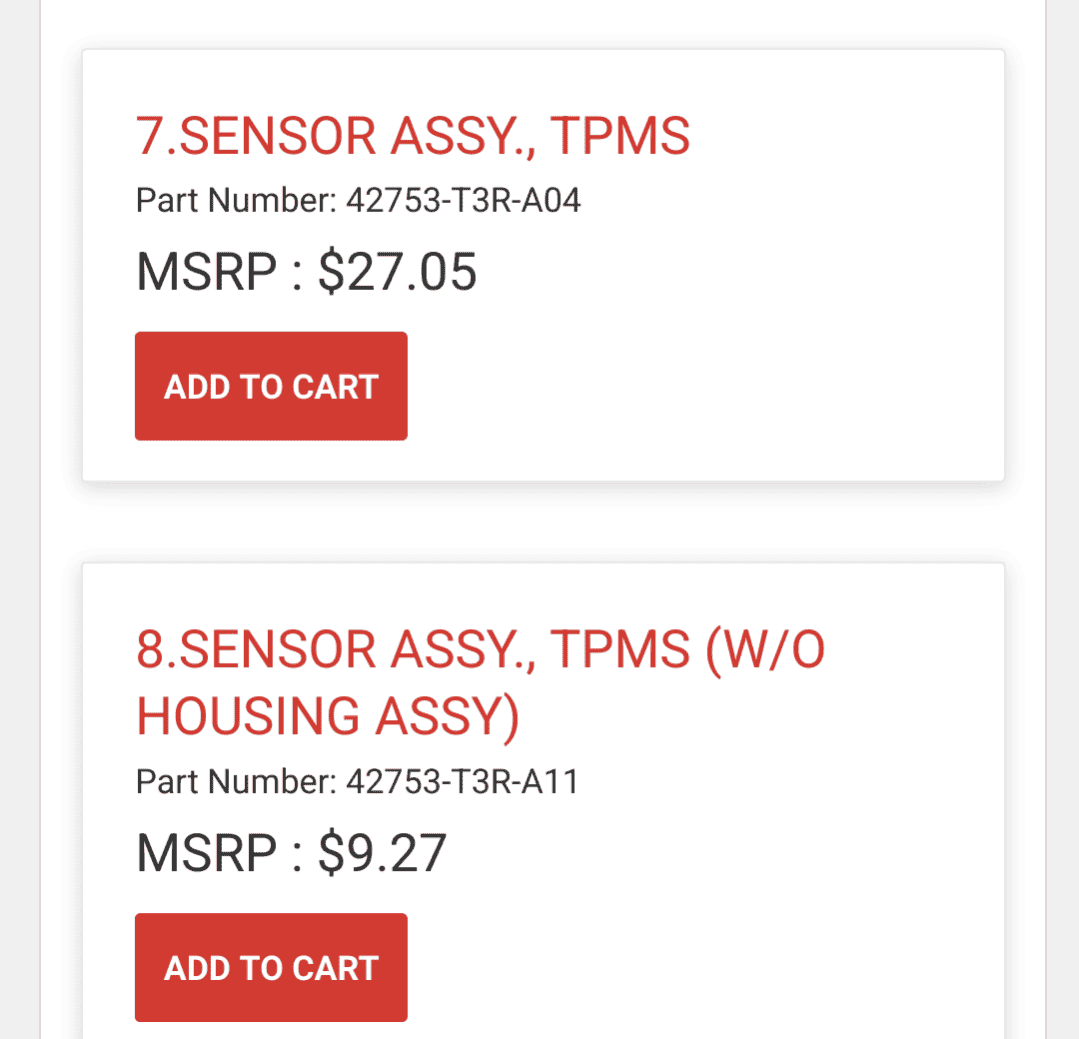Click the number 7 prefix in the first title
Screen dimensions: 1079x1039
pyautogui.click(x=148, y=136)
